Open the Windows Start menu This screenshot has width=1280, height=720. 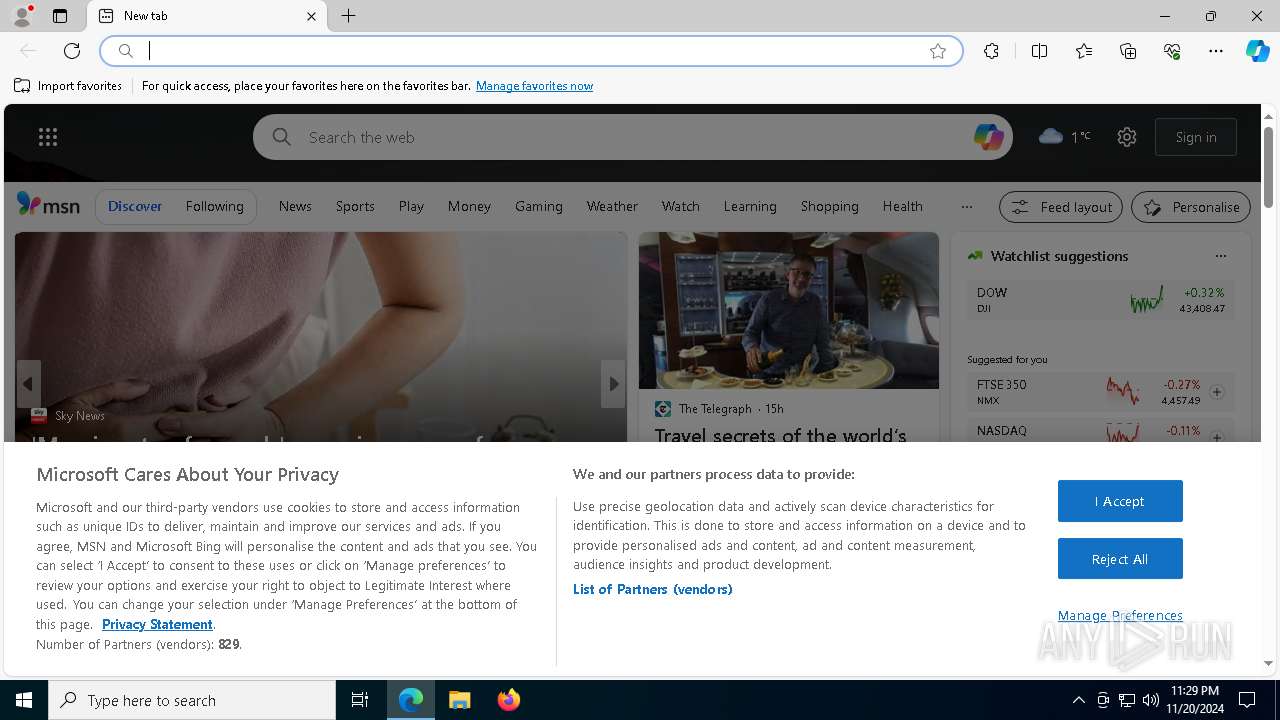(24, 700)
